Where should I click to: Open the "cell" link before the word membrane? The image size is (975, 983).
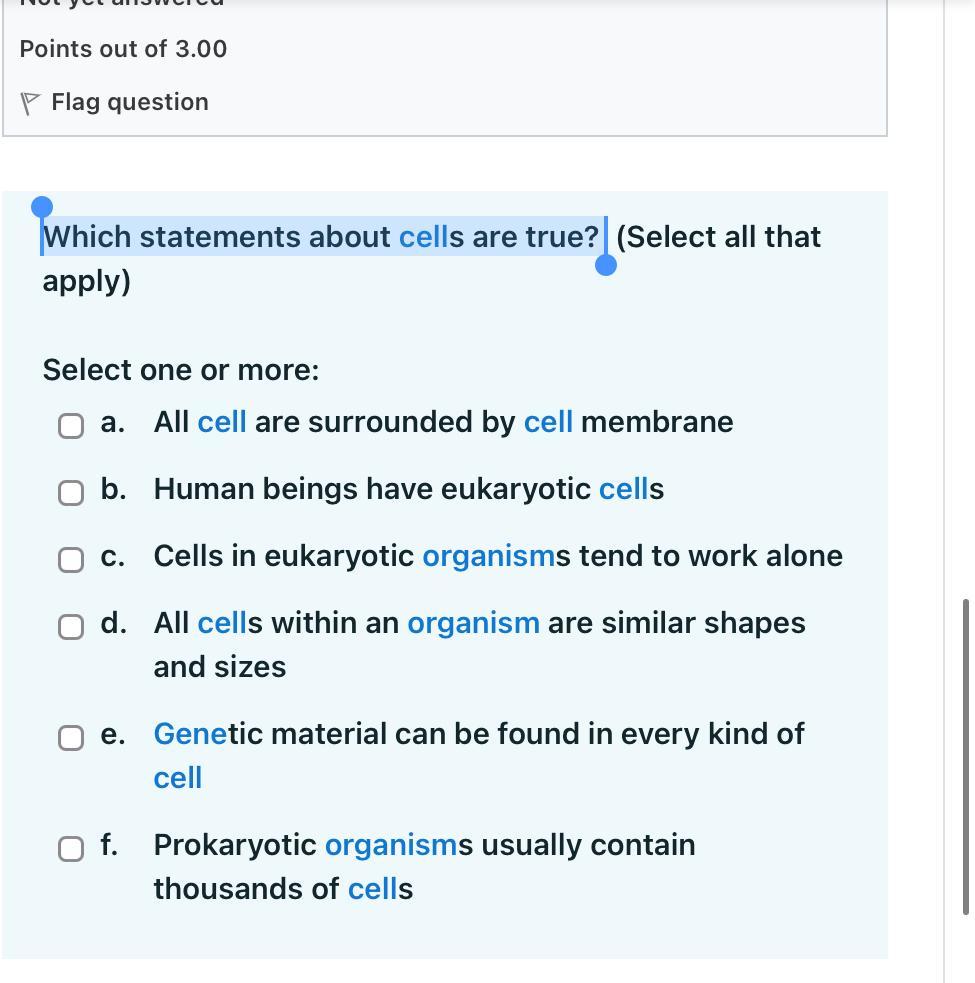(x=548, y=422)
